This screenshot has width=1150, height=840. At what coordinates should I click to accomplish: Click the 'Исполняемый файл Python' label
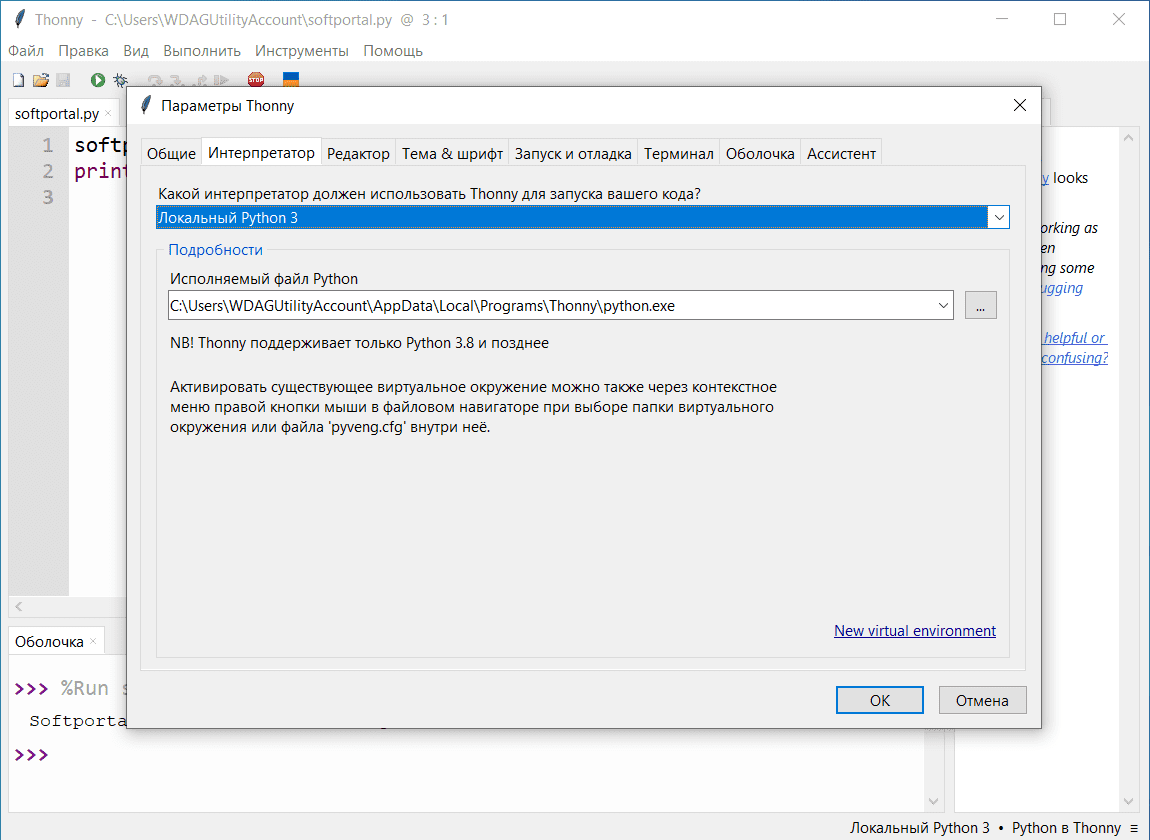click(x=264, y=279)
